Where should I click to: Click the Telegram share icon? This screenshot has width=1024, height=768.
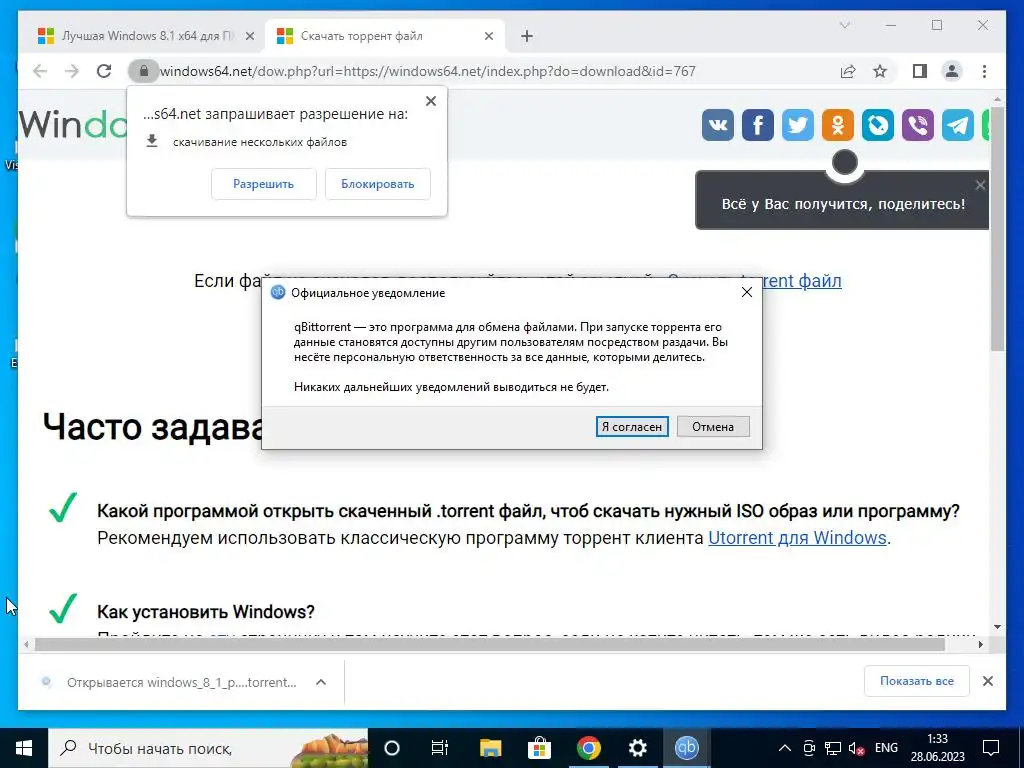click(958, 125)
